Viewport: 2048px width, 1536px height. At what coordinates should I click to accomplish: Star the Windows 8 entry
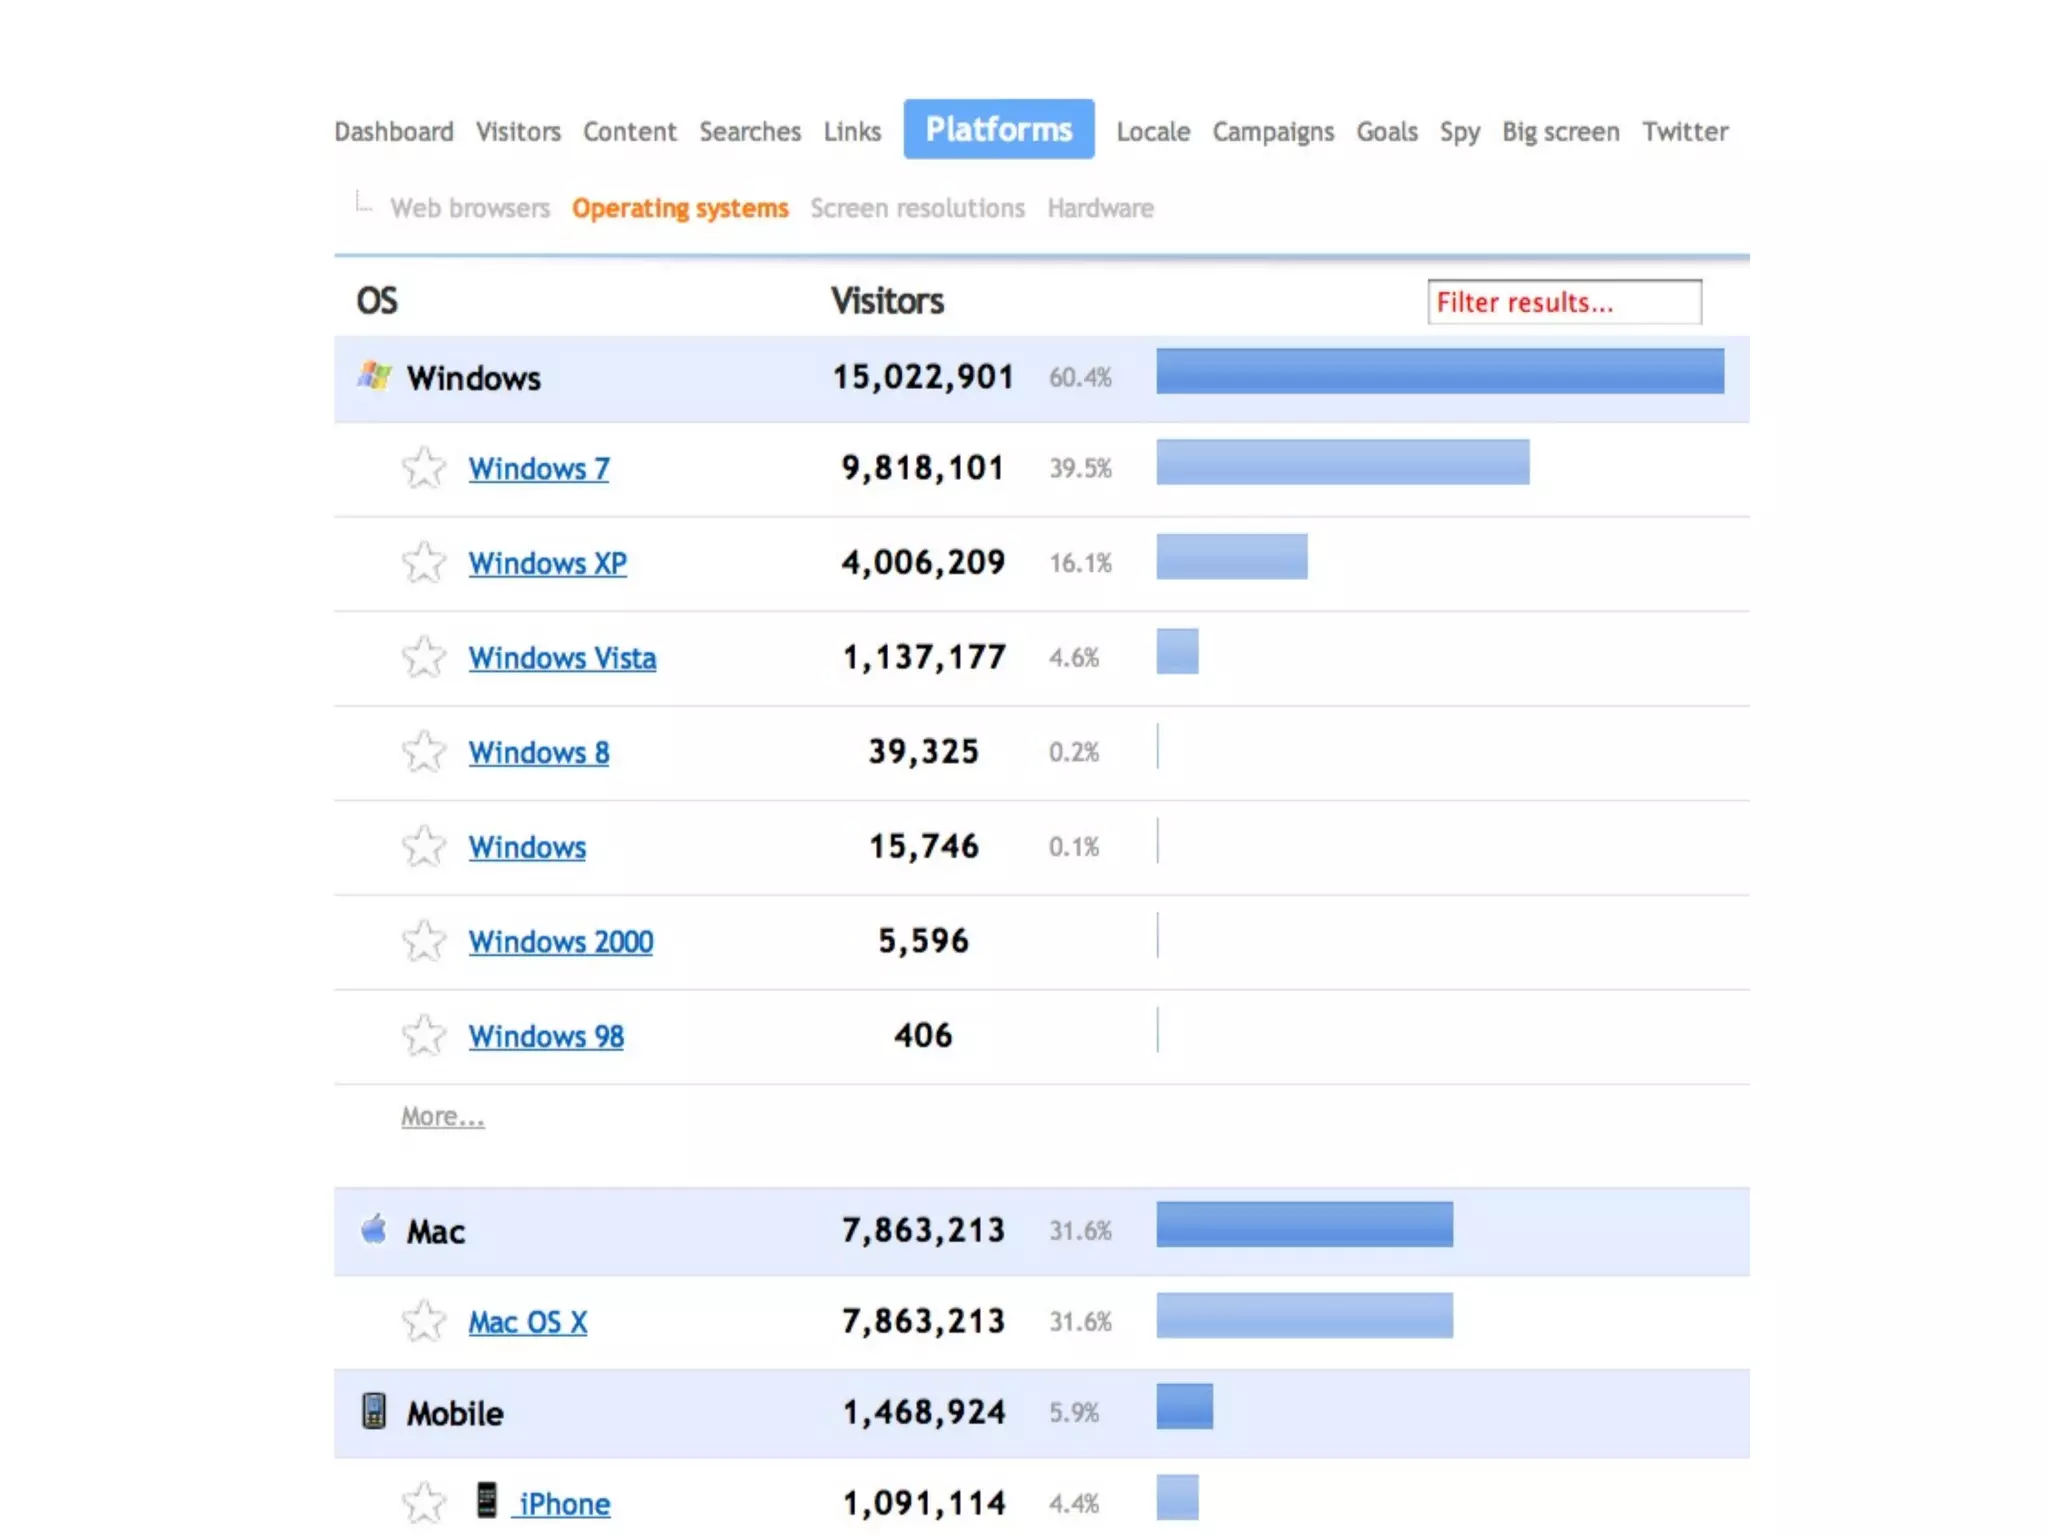coord(424,752)
